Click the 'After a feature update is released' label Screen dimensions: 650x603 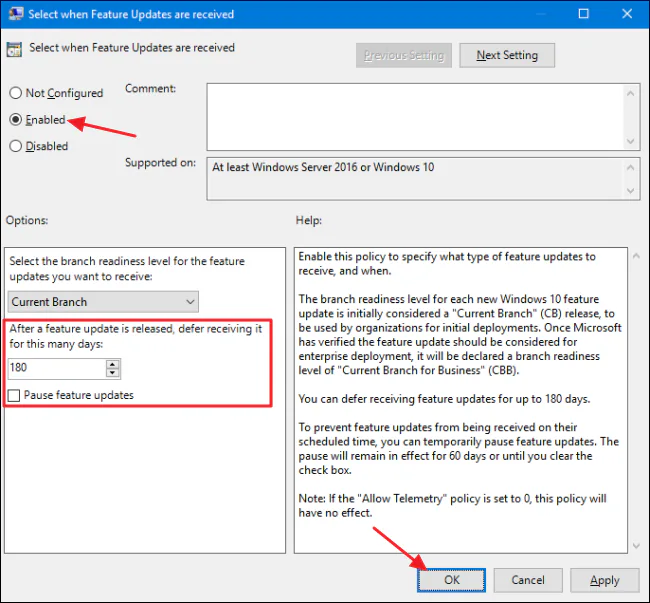click(x=136, y=336)
